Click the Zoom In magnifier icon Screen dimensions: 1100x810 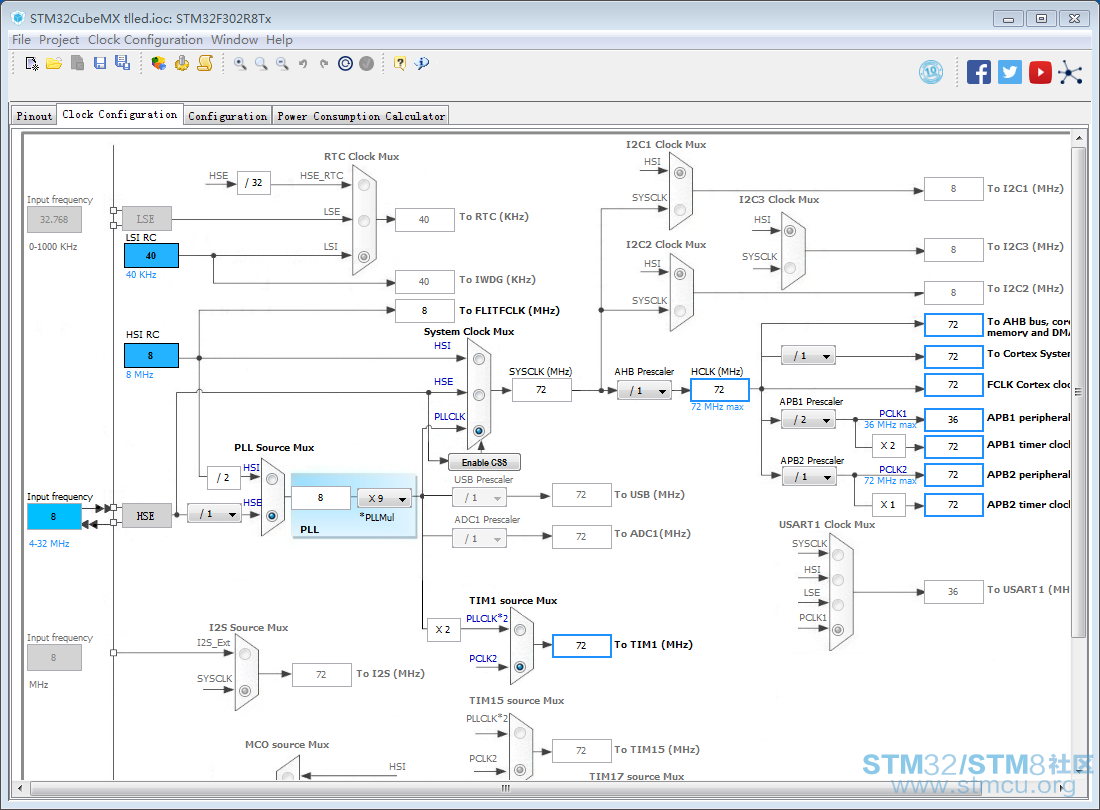240,64
